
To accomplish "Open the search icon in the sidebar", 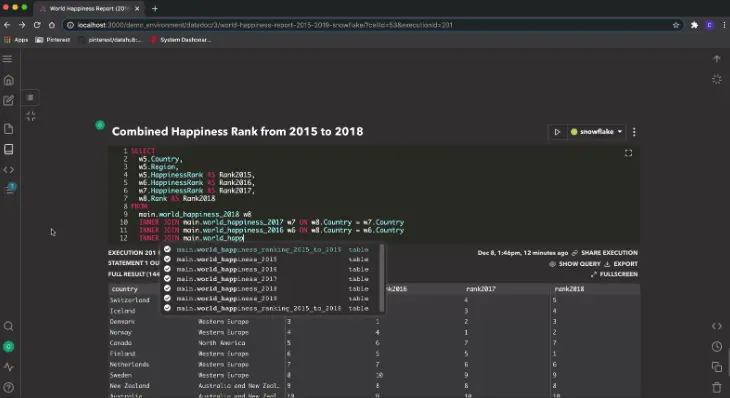I will (8, 326).
